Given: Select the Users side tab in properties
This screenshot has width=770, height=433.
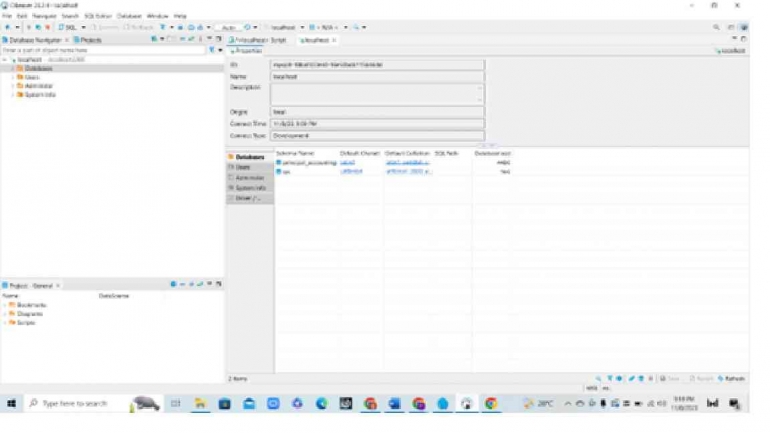Looking at the screenshot, I should [x=249, y=167].
